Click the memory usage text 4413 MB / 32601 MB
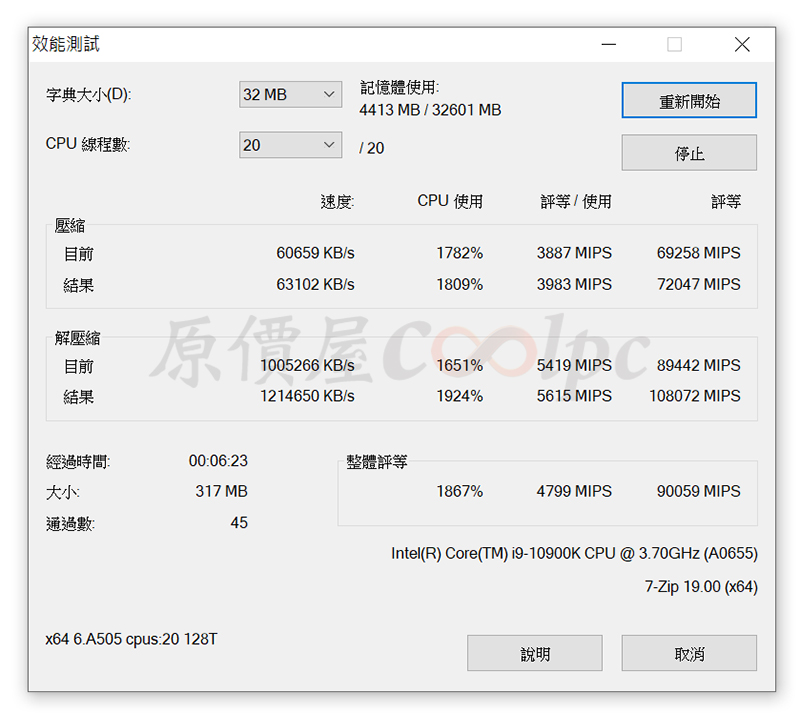 pos(430,110)
